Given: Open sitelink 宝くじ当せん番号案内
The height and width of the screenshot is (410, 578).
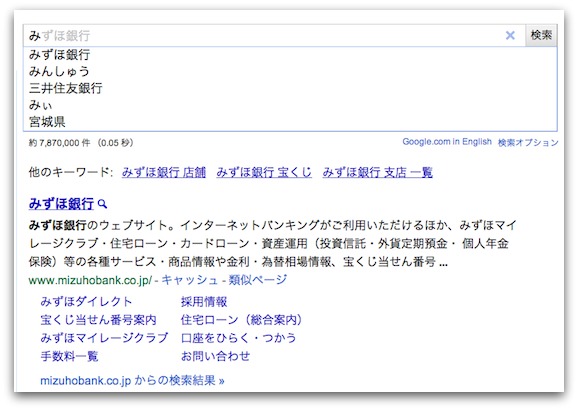Looking at the screenshot, I should [x=98, y=320].
